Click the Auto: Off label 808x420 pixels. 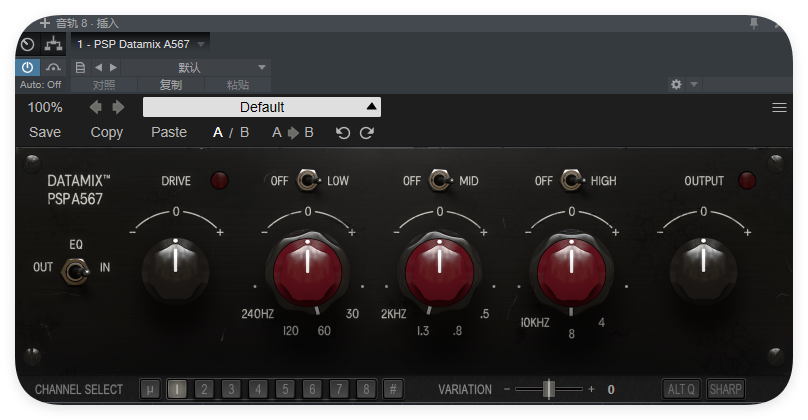point(40,85)
